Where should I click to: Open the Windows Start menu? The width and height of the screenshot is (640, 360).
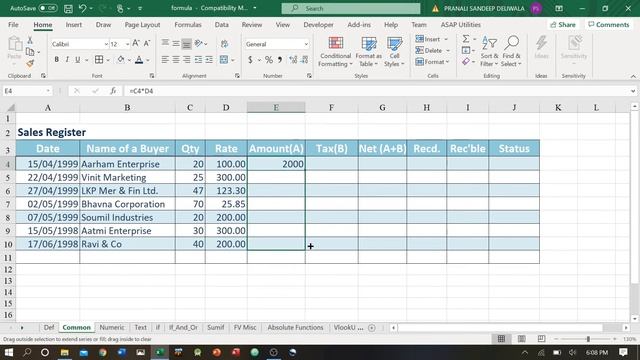click(x=8, y=352)
